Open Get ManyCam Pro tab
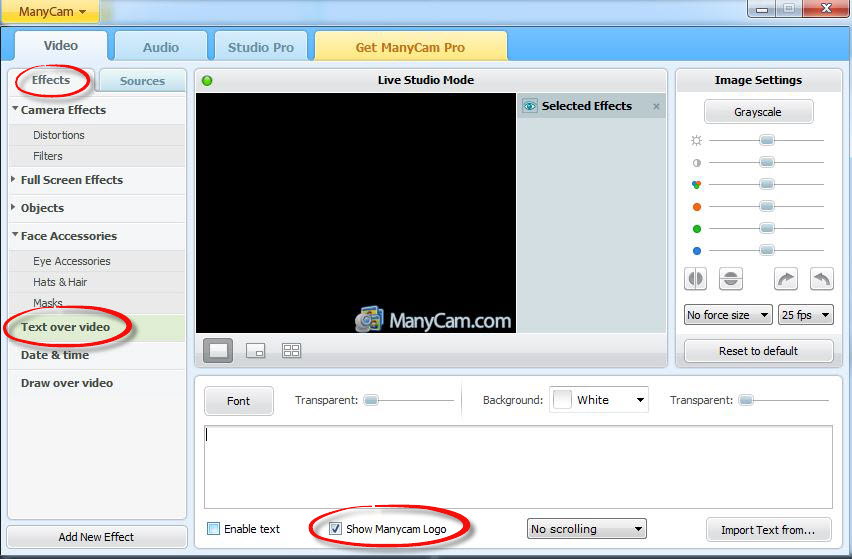852x559 pixels. [x=410, y=48]
